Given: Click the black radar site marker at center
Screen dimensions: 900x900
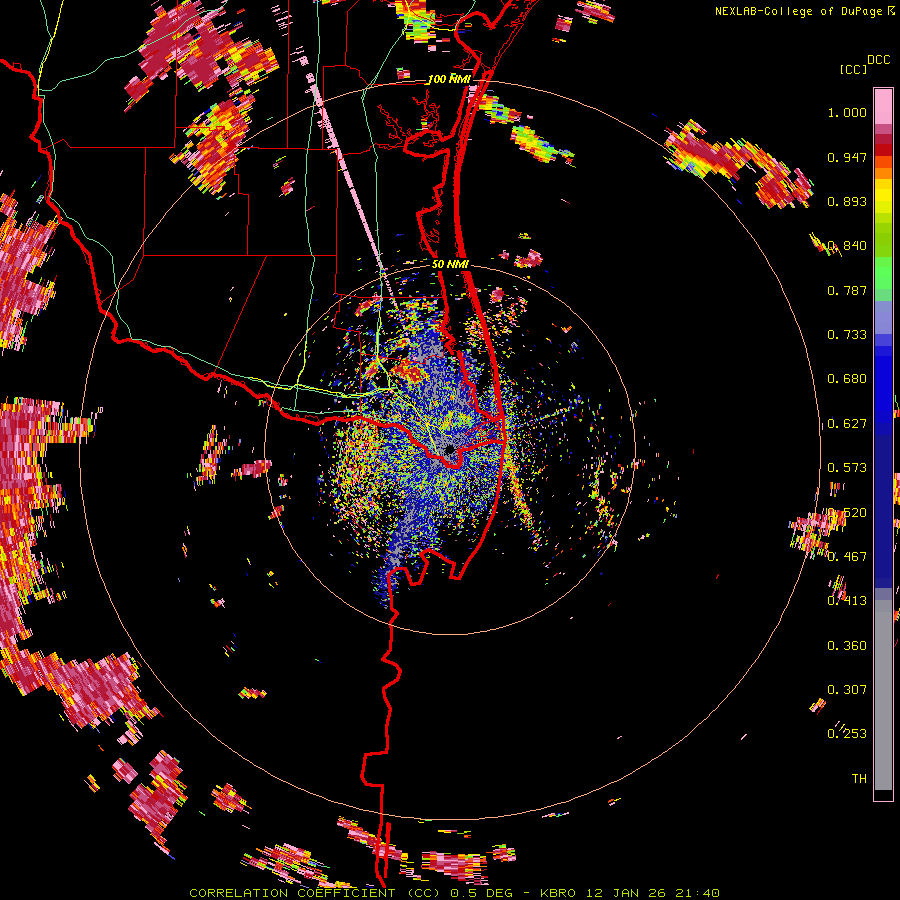Looking at the screenshot, I should (449, 449).
